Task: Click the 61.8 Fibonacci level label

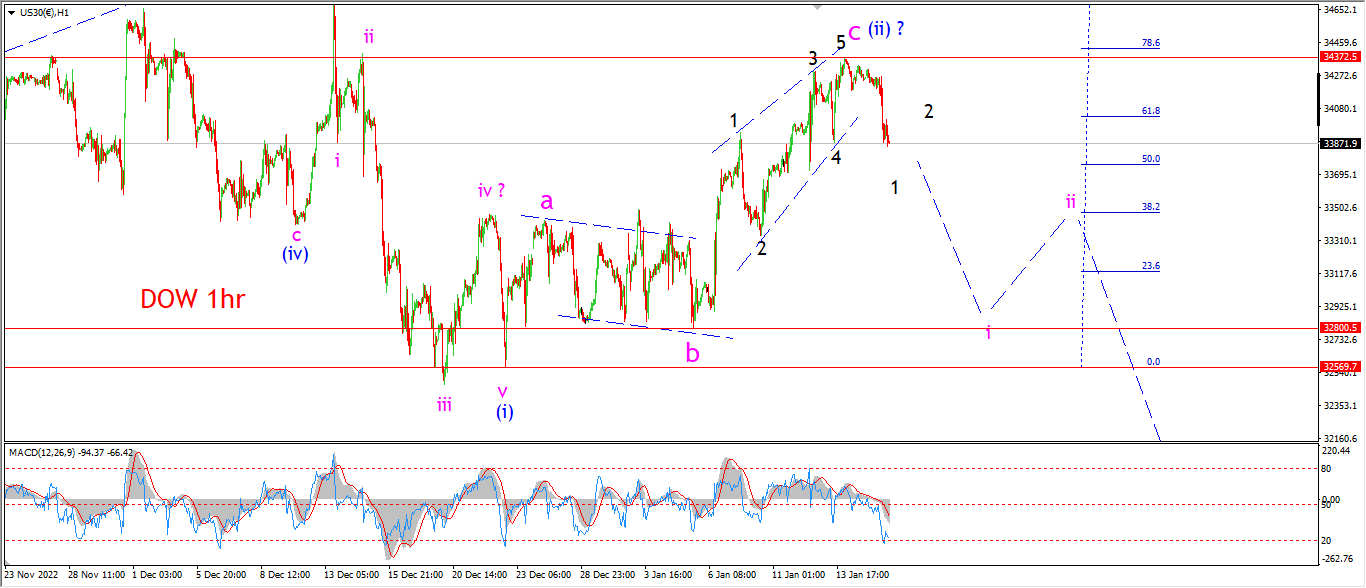Action: click(x=1150, y=111)
